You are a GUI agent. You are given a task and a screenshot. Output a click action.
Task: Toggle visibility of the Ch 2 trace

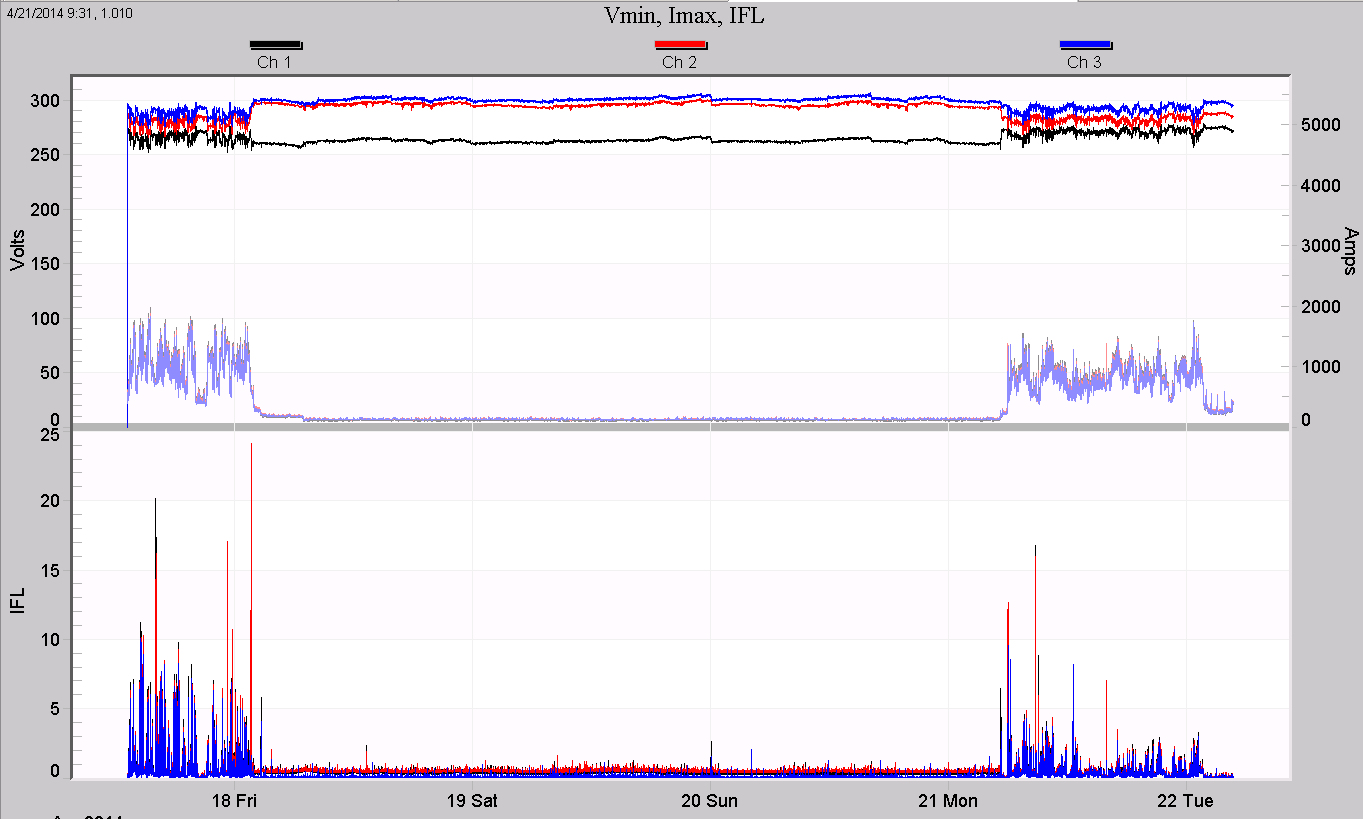point(682,43)
